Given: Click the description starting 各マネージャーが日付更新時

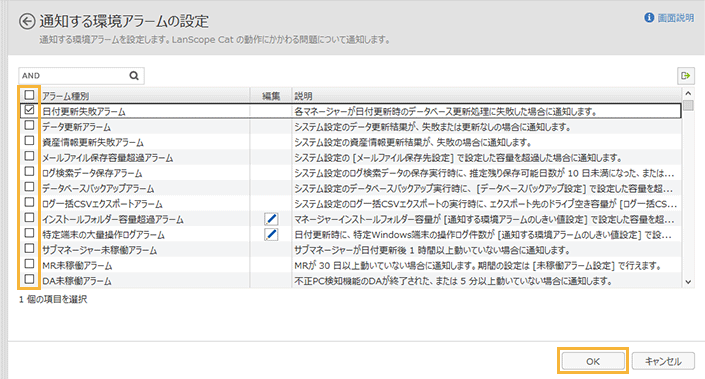Looking at the screenshot, I should click(x=446, y=111).
